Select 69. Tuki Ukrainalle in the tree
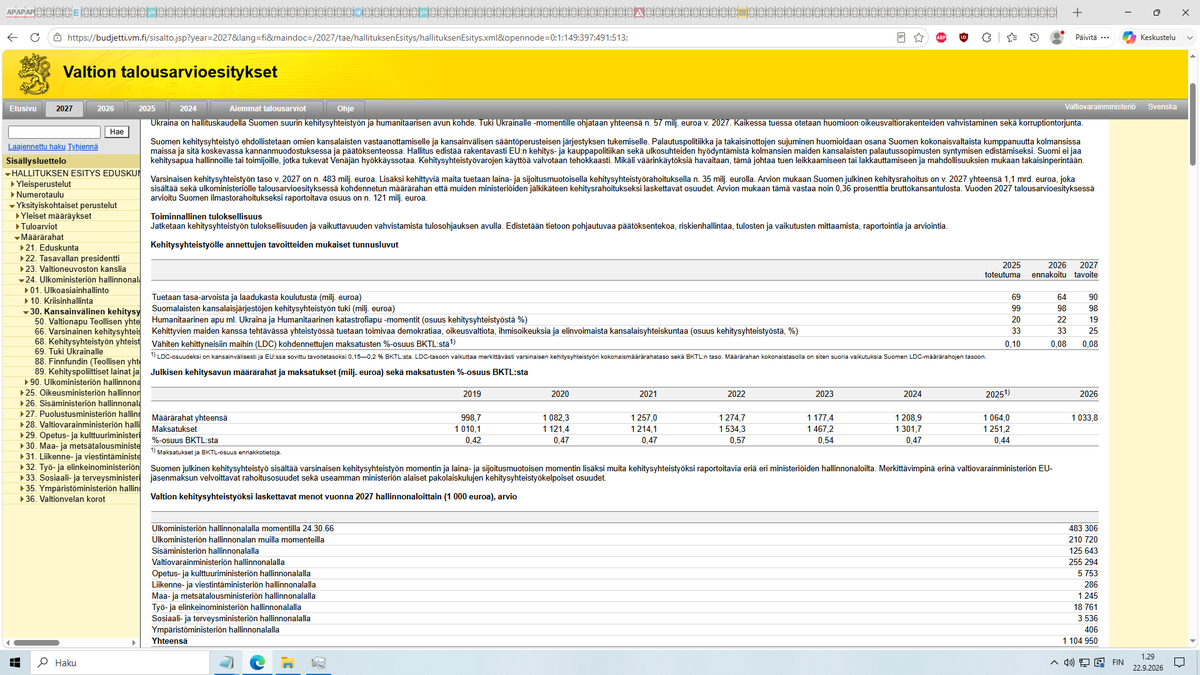The height and width of the screenshot is (675, 1200). (68, 352)
